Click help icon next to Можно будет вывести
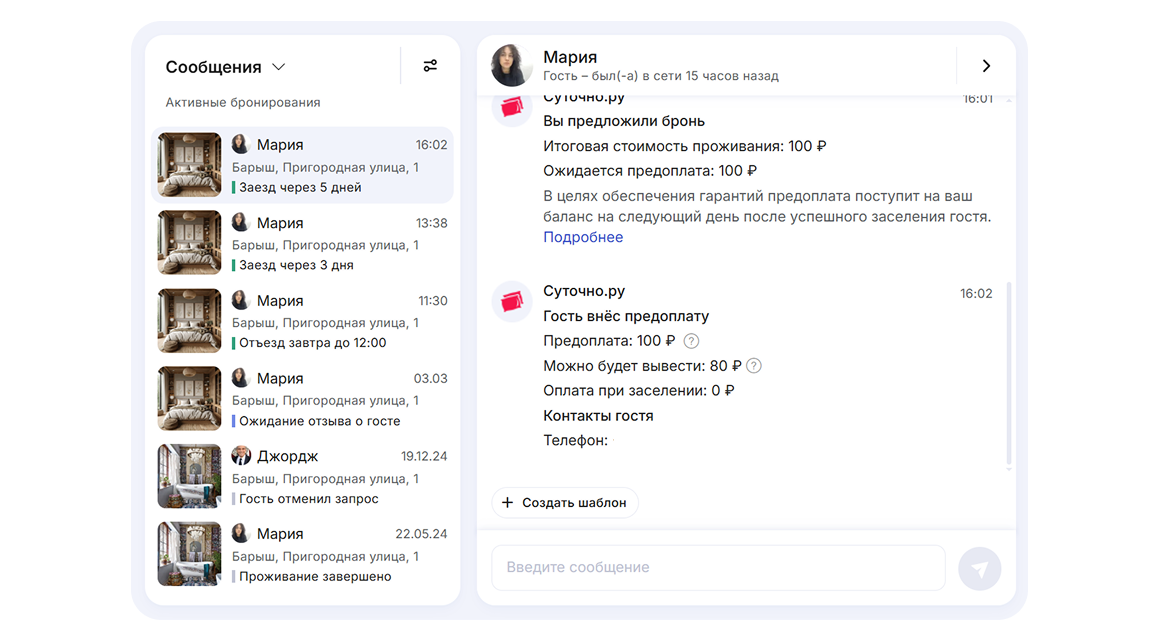 click(x=754, y=366)
